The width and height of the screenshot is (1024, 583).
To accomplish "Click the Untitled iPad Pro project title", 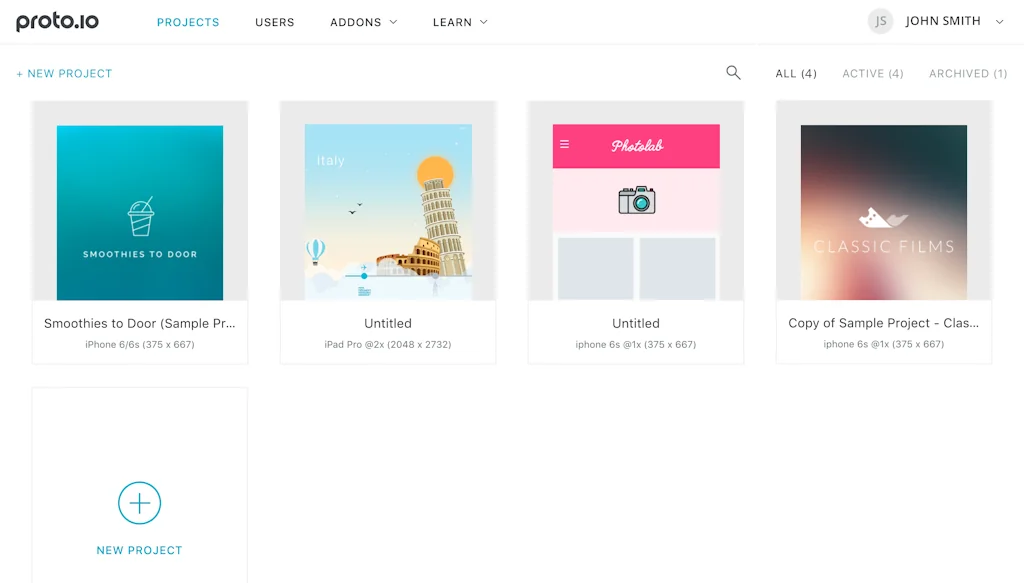I will [387, 323].
